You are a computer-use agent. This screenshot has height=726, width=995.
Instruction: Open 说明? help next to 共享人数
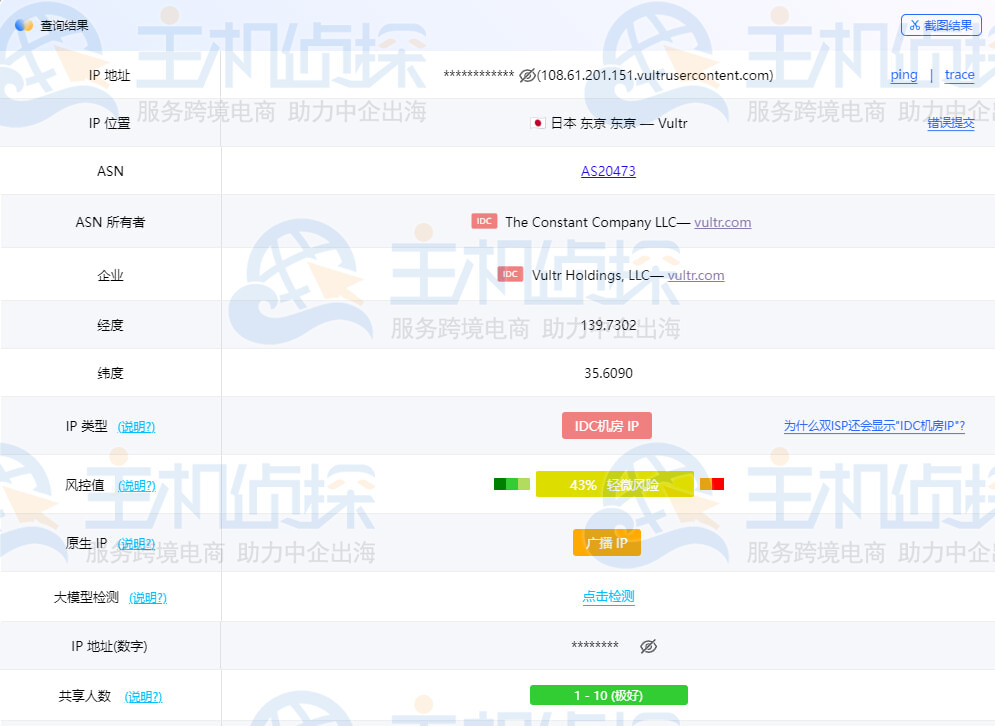click(x=143, y=696)
